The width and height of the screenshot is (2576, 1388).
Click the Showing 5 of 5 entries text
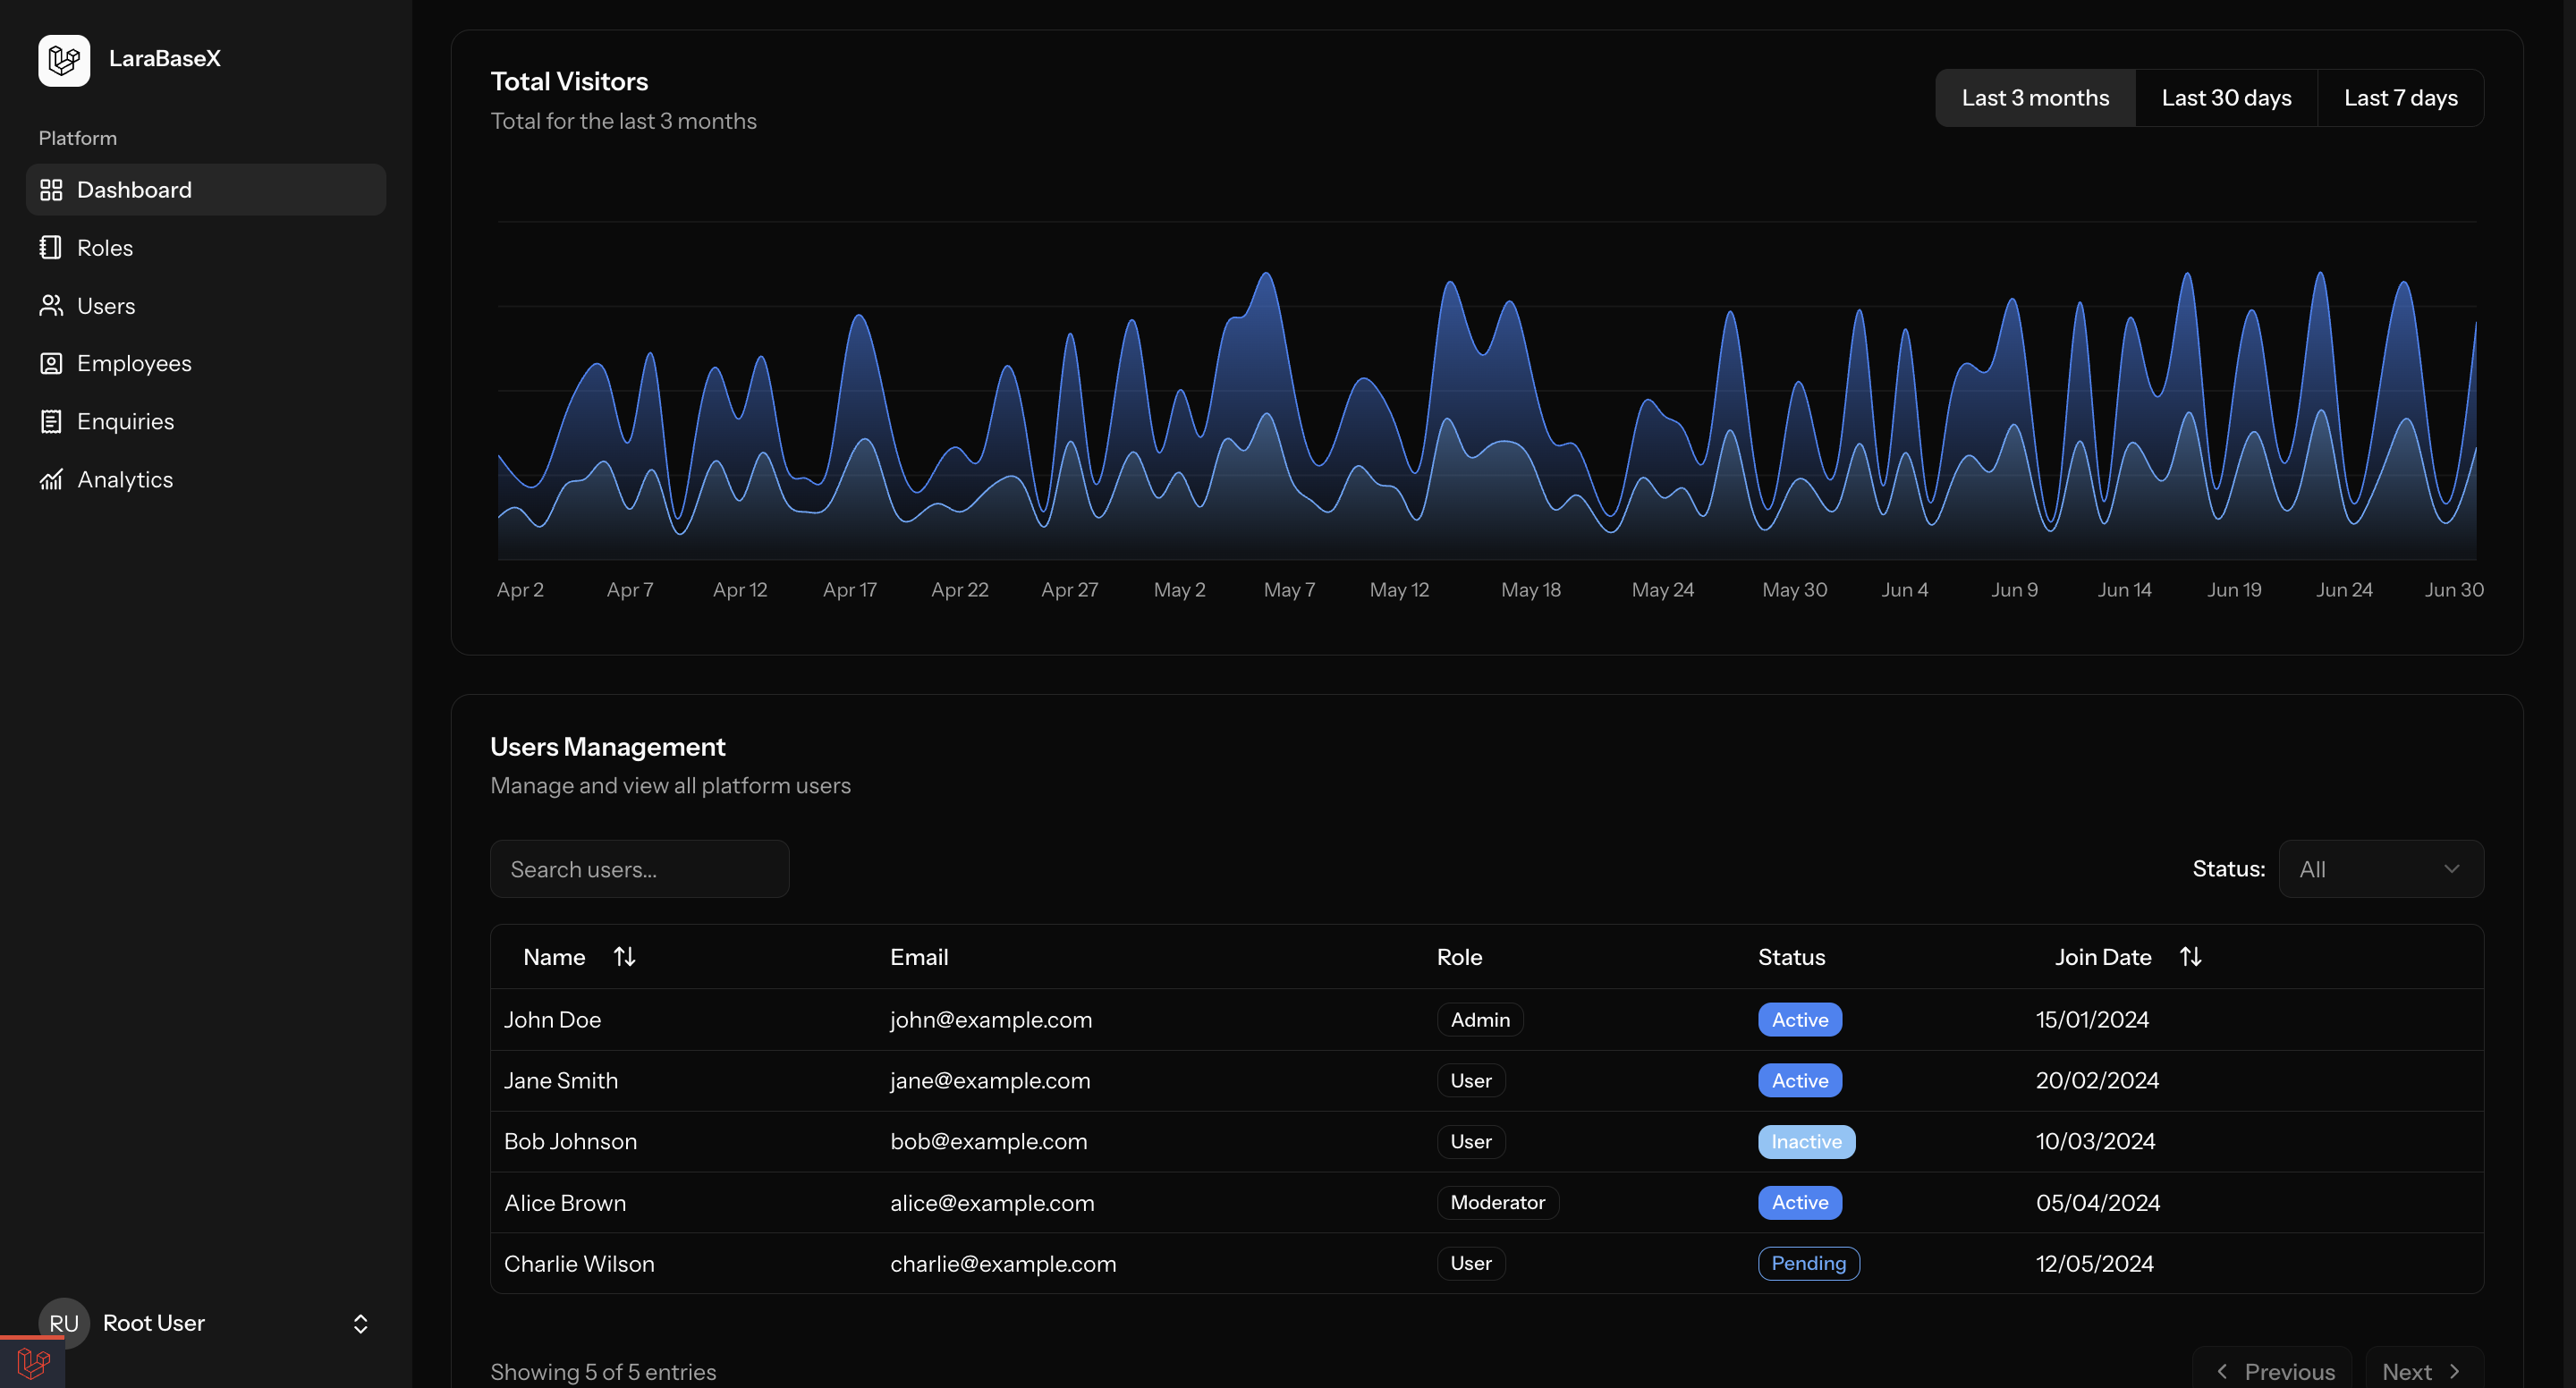click(x=603, y=1372)
